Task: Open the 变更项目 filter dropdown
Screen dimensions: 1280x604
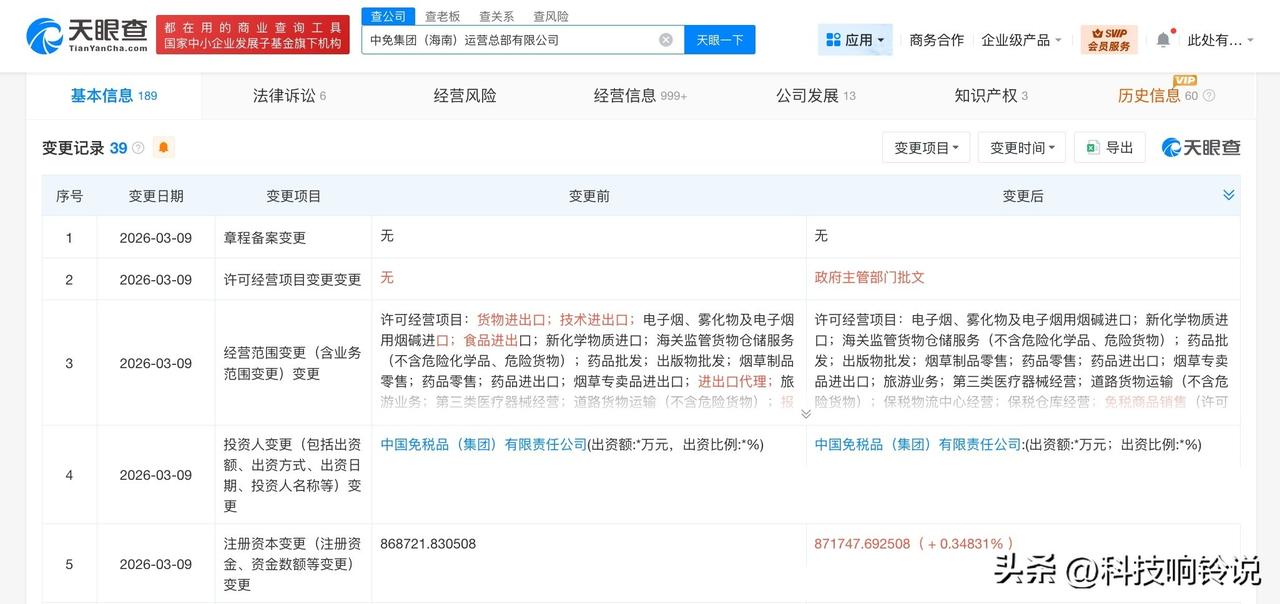Action: 926,148
